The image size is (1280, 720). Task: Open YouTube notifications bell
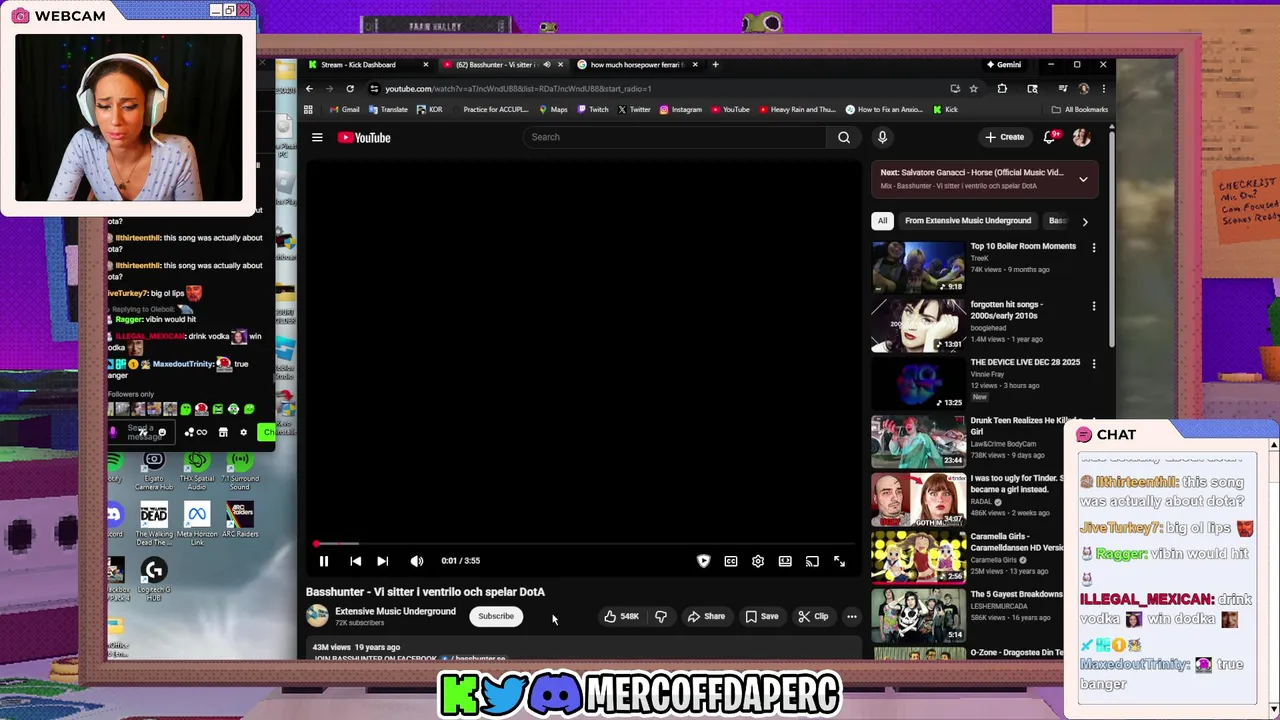pyautogui.click(x=1050, y=137)
